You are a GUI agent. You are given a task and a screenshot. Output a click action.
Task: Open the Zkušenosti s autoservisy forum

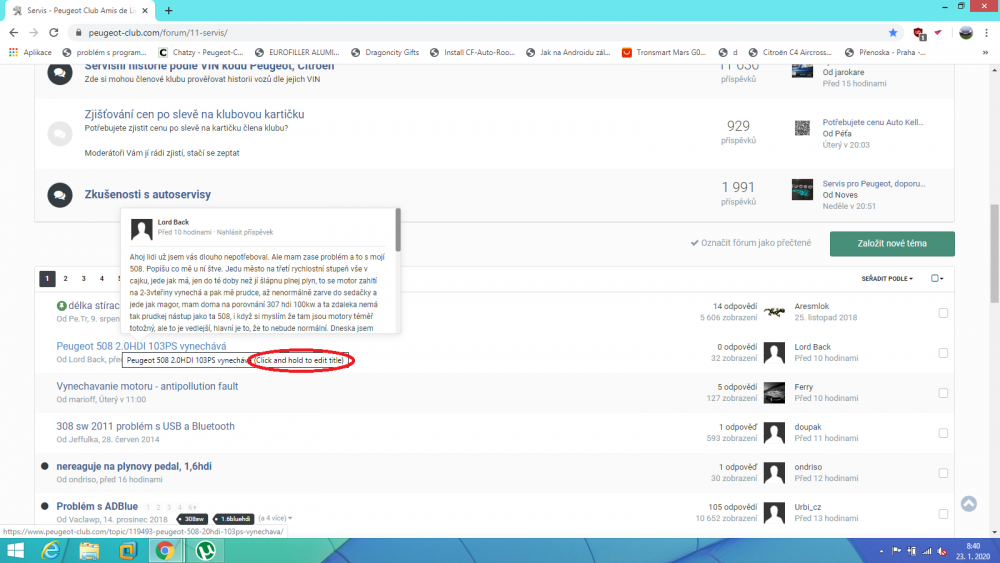(148, 194)
